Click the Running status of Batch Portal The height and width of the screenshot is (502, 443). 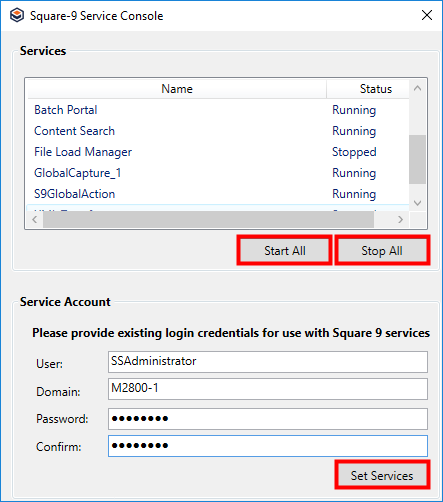tap(354, 110)
